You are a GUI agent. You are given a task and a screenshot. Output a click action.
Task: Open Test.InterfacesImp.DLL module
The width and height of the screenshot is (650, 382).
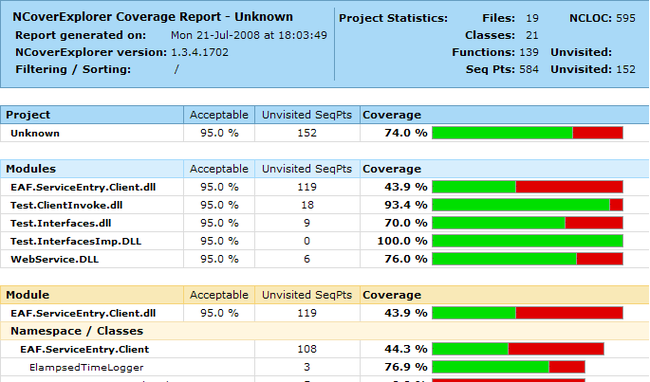pyautogui.click(x=76, y=241)
